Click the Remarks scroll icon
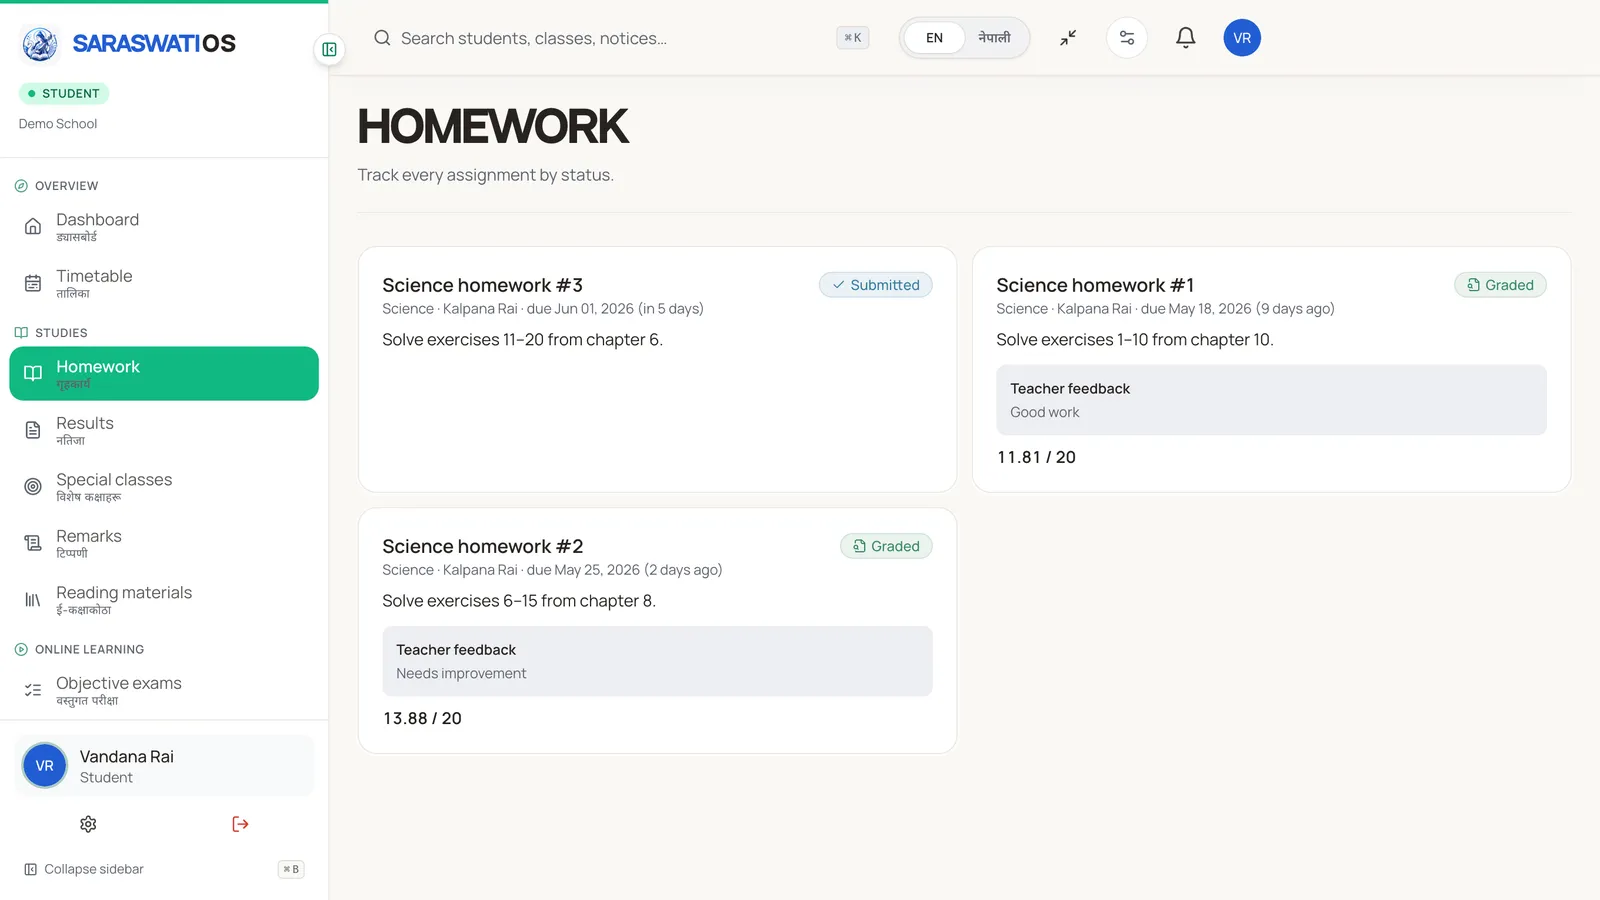Screen dimensions: 1600x900 pos(33,543)
